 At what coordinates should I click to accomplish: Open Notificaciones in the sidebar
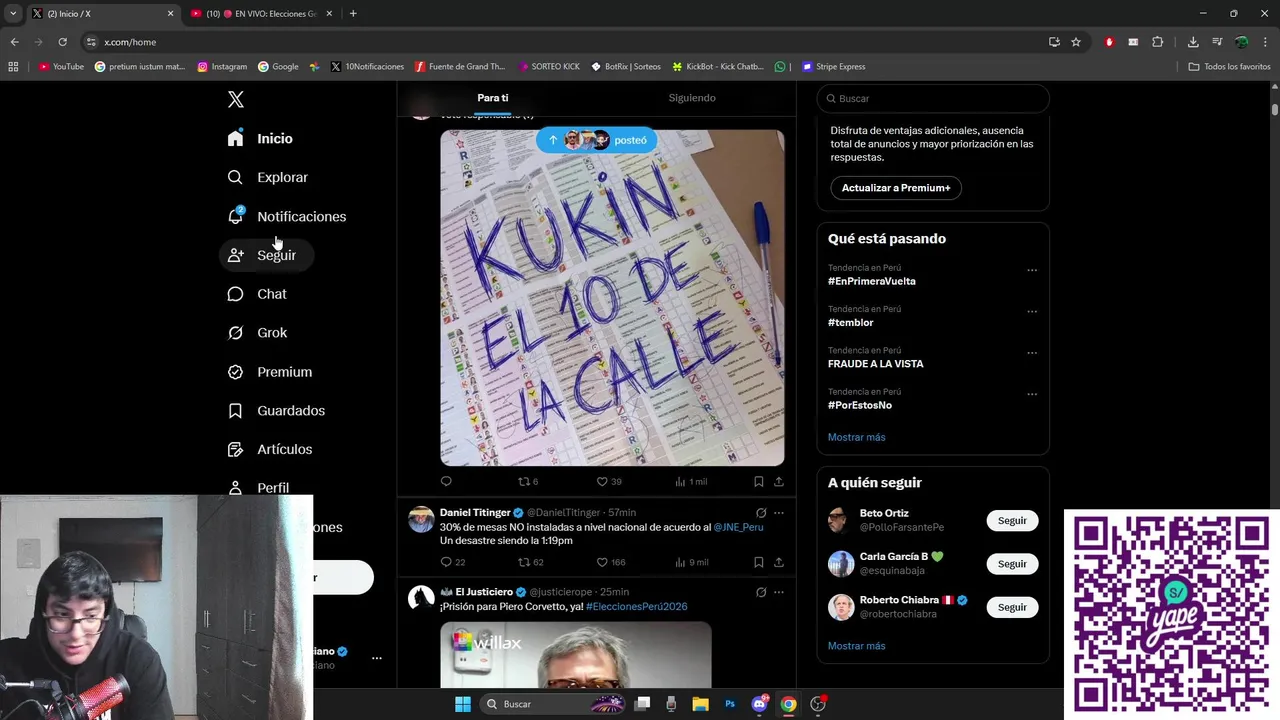(x=287, y=216)
